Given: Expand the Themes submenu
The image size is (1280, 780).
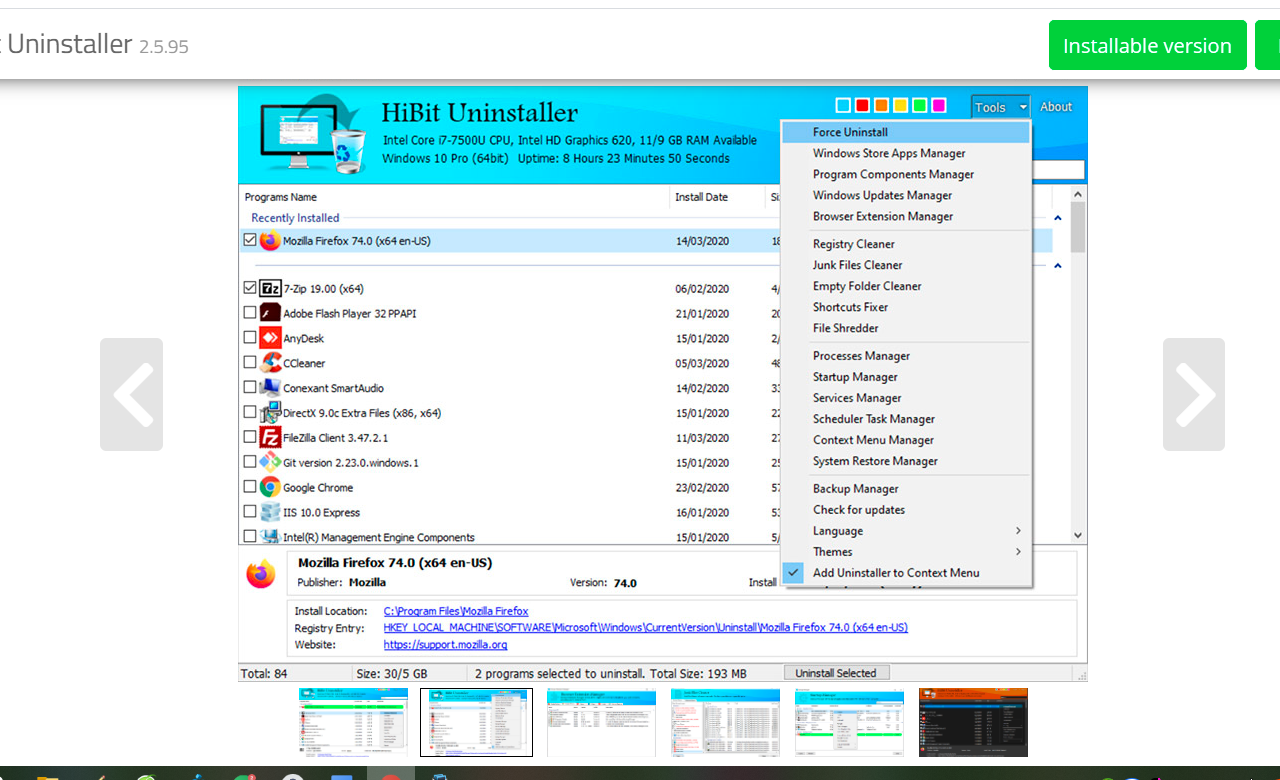Looking at the screenshot, I should point(834,551).
